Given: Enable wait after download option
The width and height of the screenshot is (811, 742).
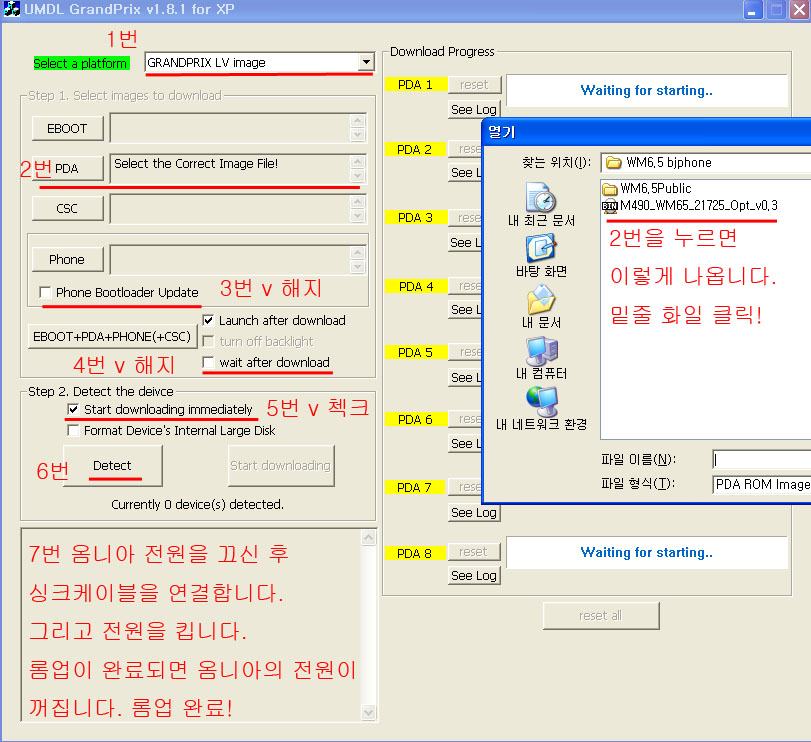Looking at the screenshot, I should pyautogui.click(x=208, y=362).
